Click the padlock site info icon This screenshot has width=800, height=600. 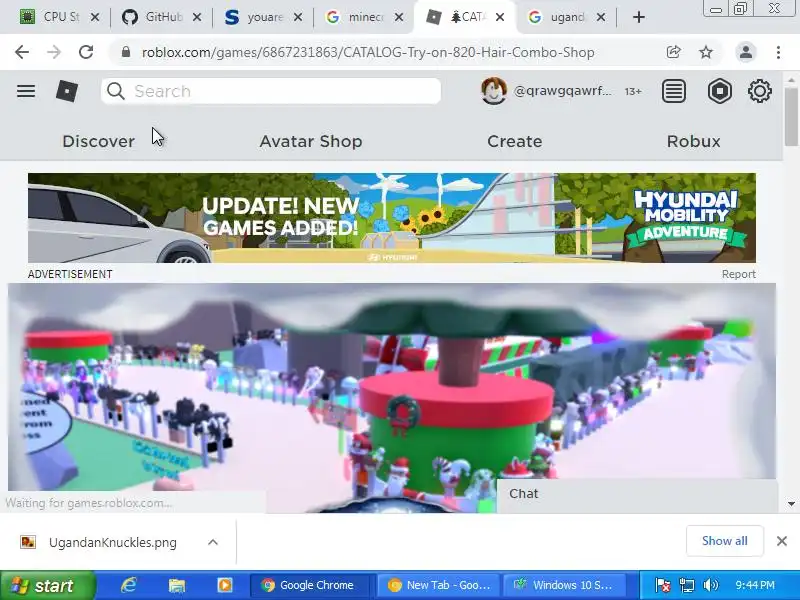126,52
